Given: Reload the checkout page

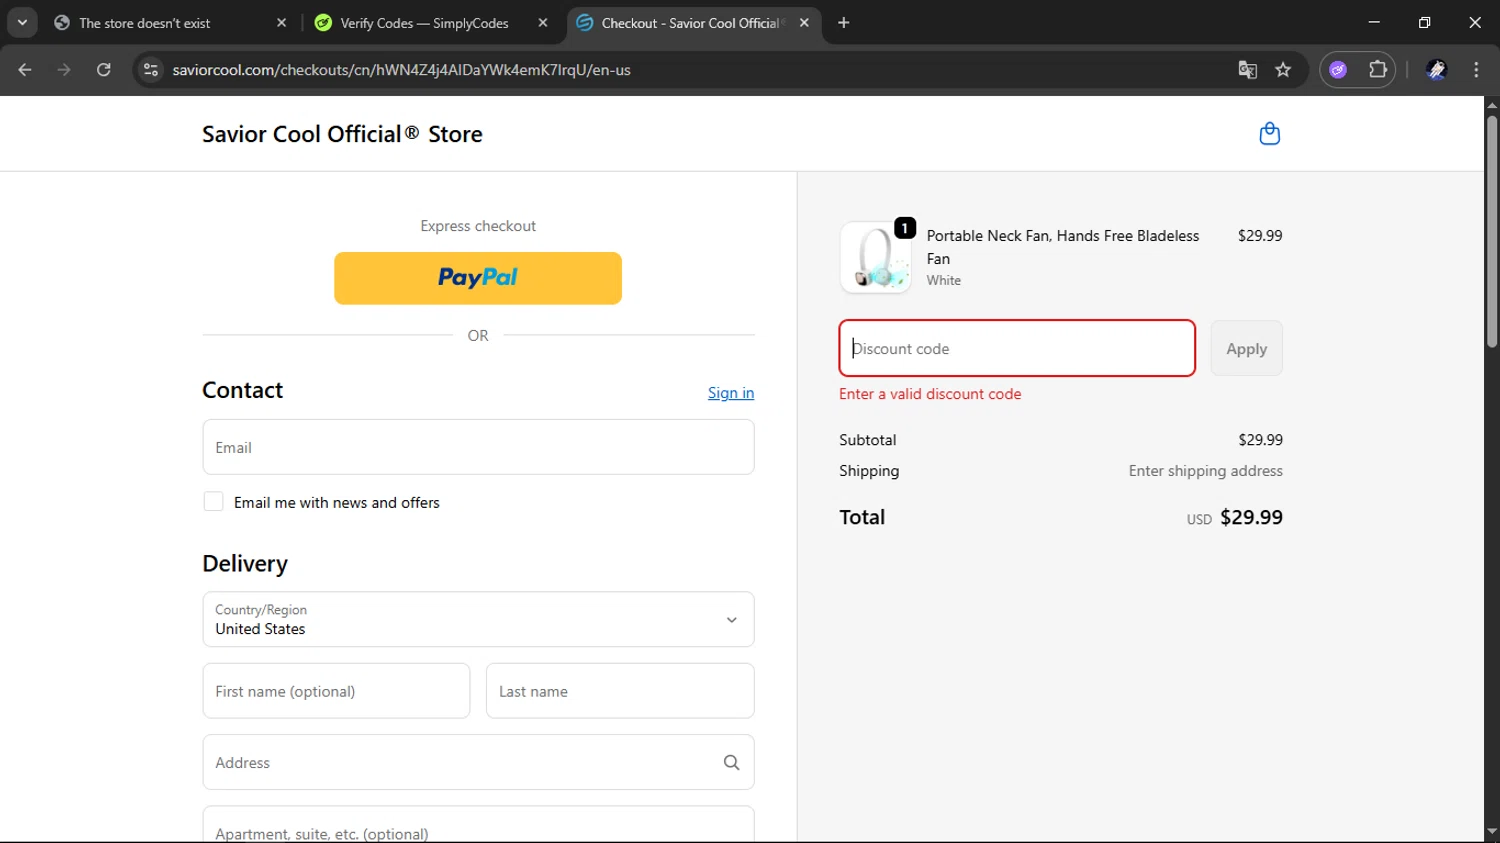Looking at the screenshot, I should (x=104, y=70).
